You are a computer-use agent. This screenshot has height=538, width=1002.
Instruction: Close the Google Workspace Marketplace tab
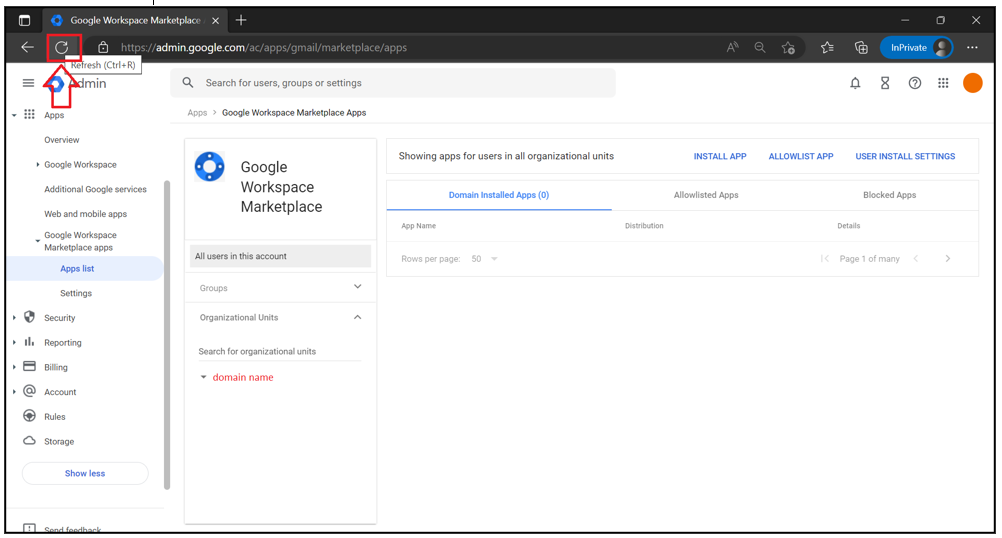pos(215,20)
